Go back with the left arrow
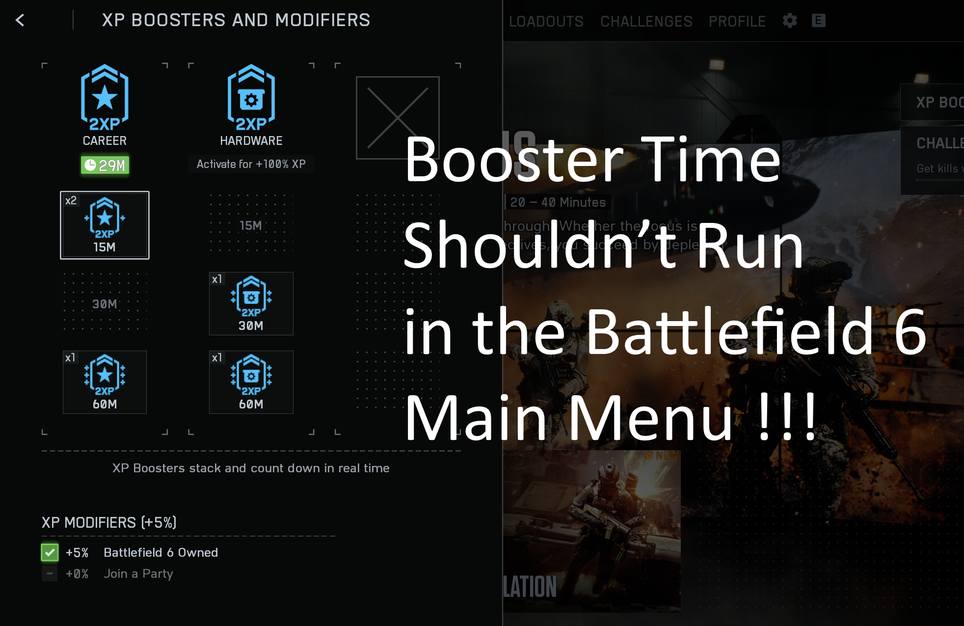The height and width of the screenshot is (626, 964). (20, 20)
